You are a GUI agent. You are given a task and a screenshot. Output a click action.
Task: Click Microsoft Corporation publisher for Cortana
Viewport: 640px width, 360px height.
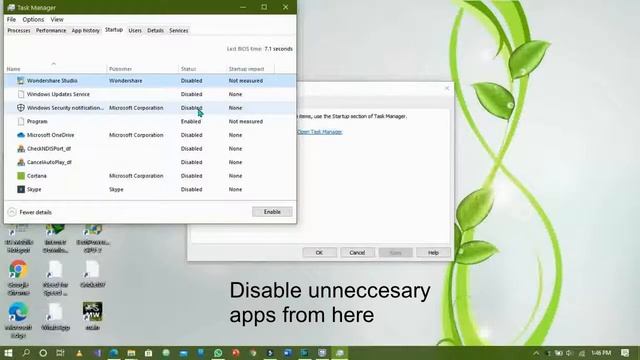(136, 176)
